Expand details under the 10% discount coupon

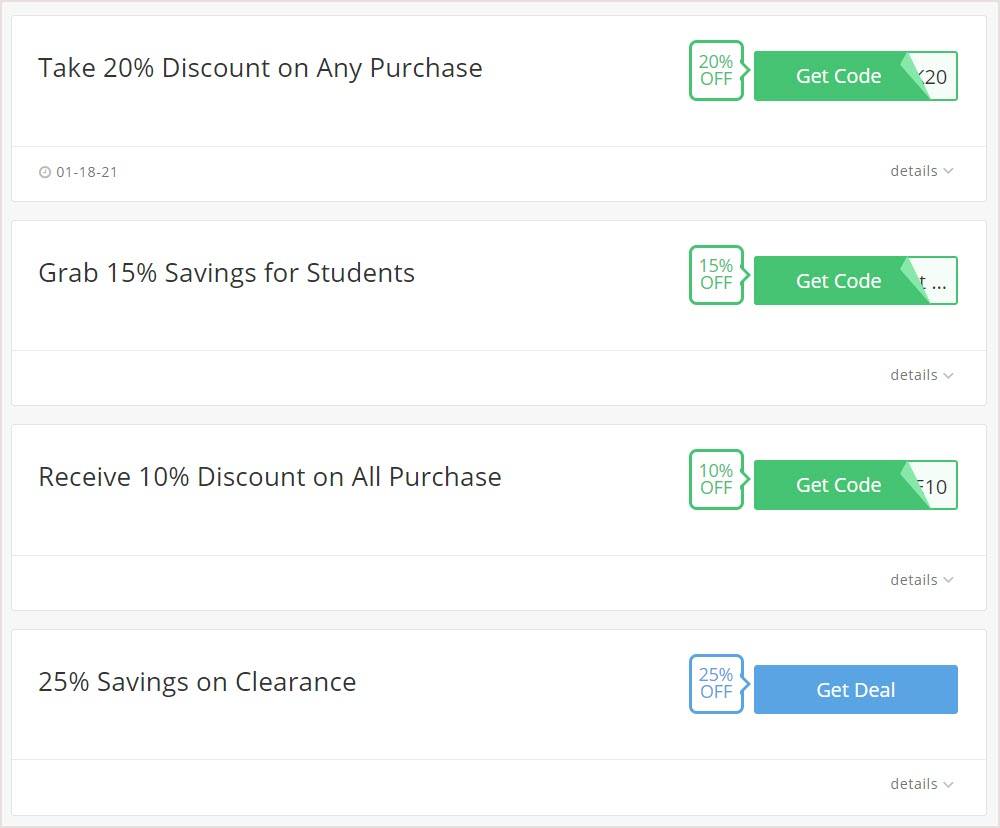922,580
